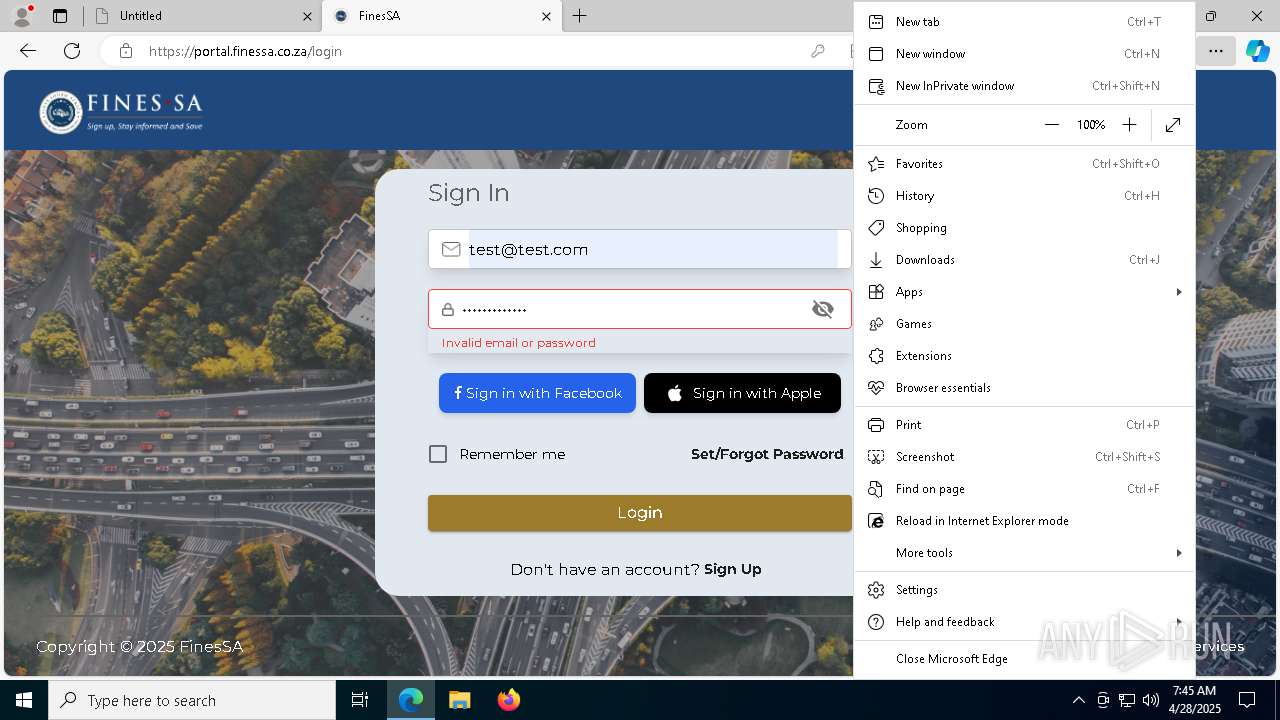This screenshot has width=1280, height=720.
Task: Check the Remember me checkbox
Action: coord(438,454)
